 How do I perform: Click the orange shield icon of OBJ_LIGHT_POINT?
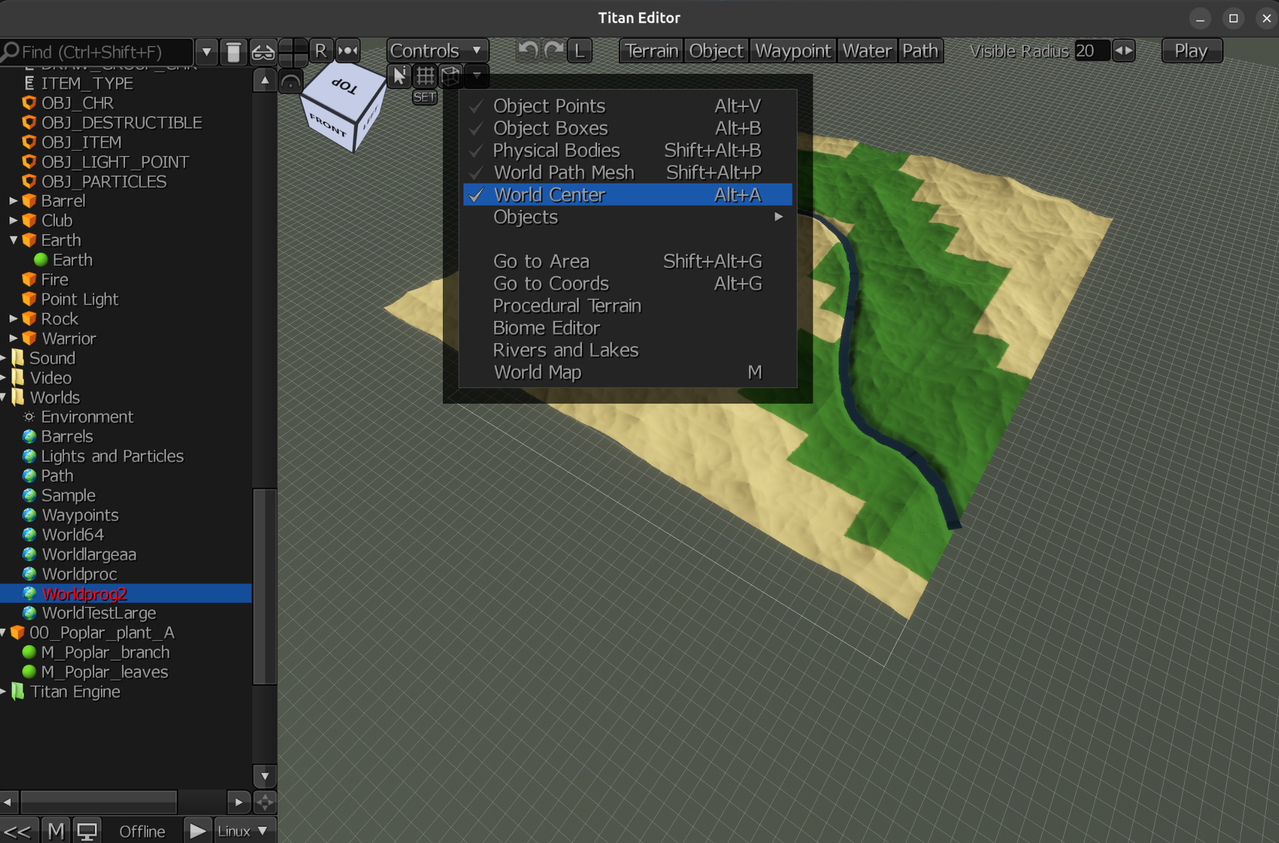(x=30, y=162)
